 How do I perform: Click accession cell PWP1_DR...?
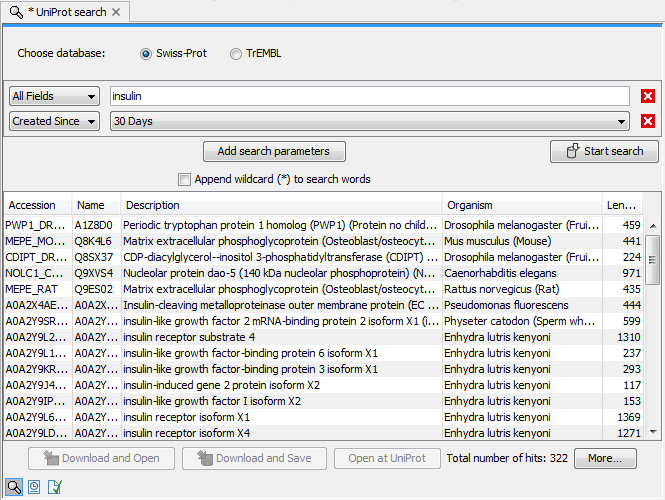click(36, 225)
